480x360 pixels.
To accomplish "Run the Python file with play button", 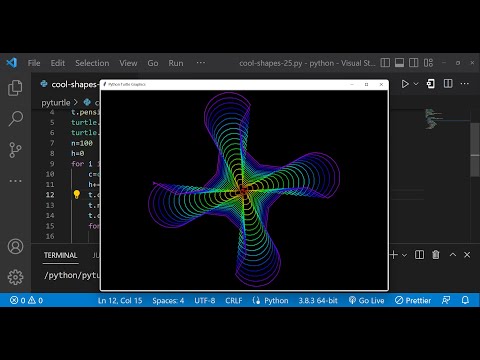I will [405, 84].
